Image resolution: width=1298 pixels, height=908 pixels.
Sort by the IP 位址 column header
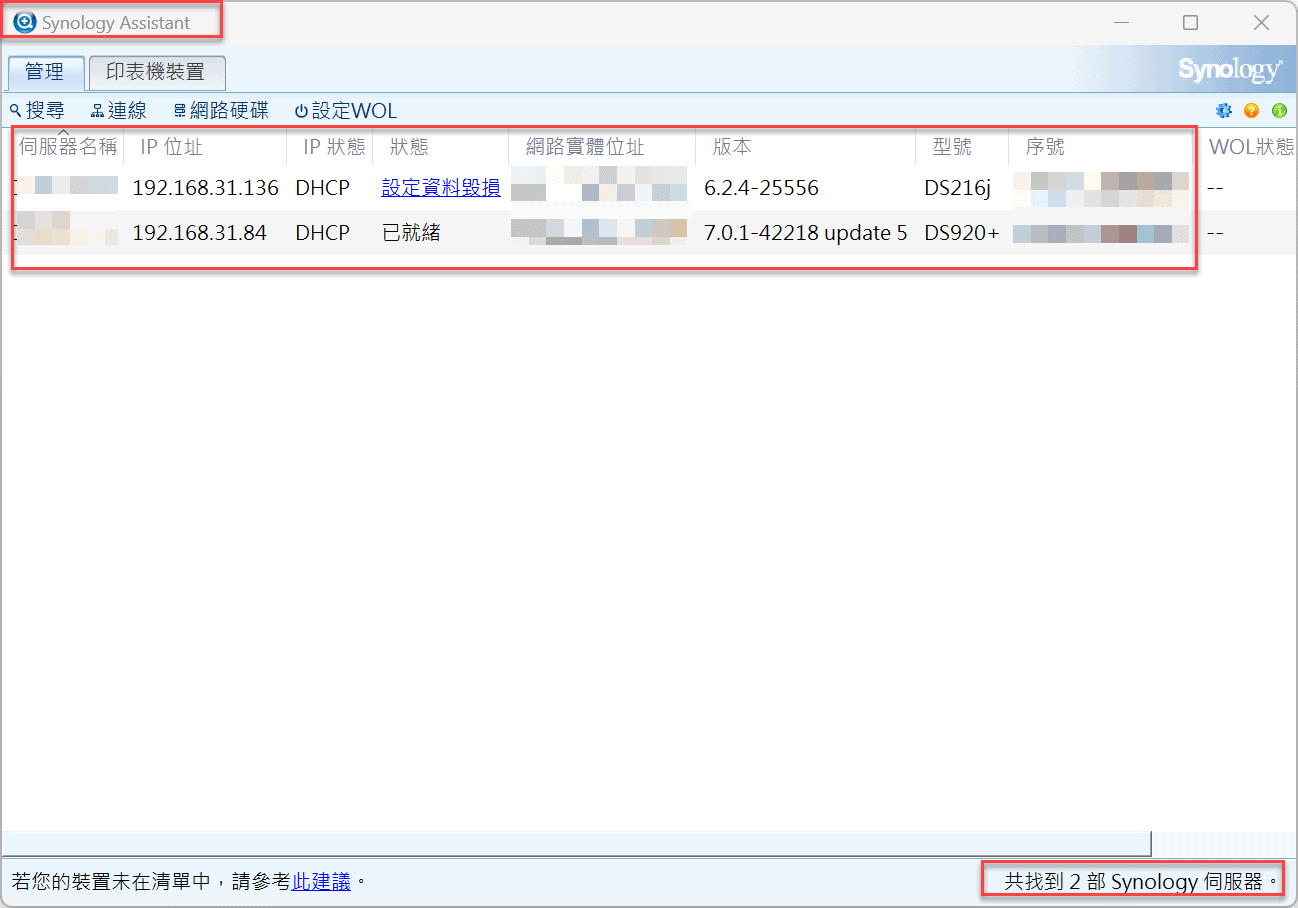[x=205, y=147]
